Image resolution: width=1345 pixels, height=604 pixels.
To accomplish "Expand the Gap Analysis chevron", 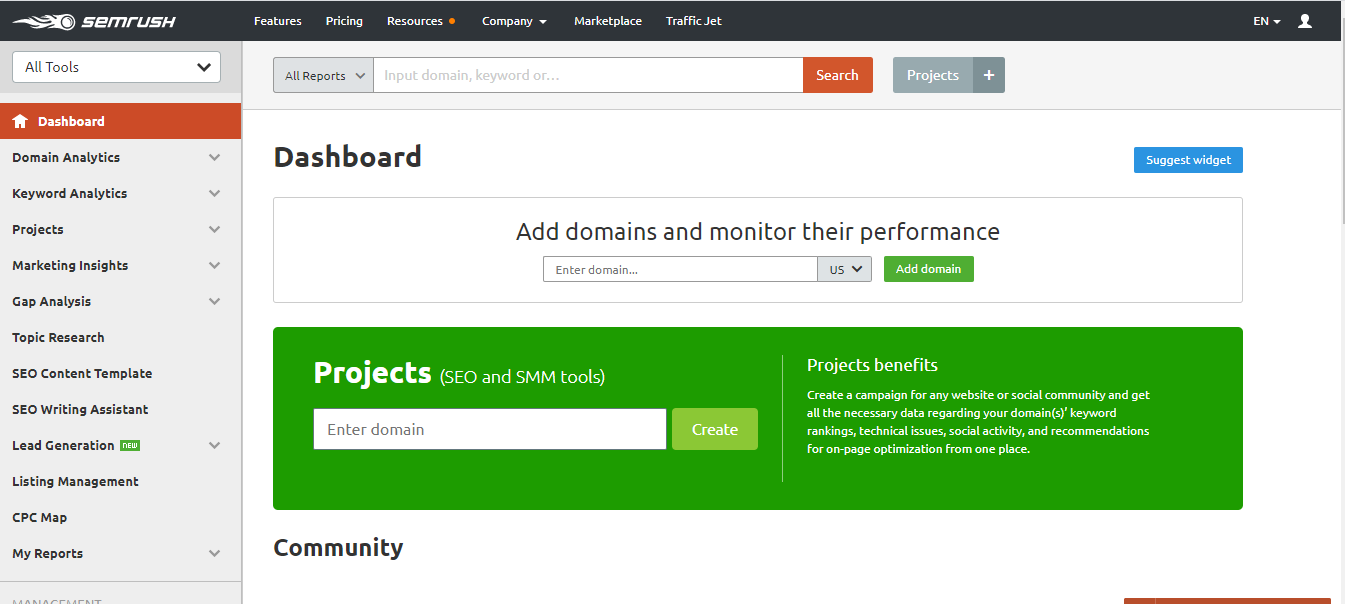I will [x=214, y=301].
